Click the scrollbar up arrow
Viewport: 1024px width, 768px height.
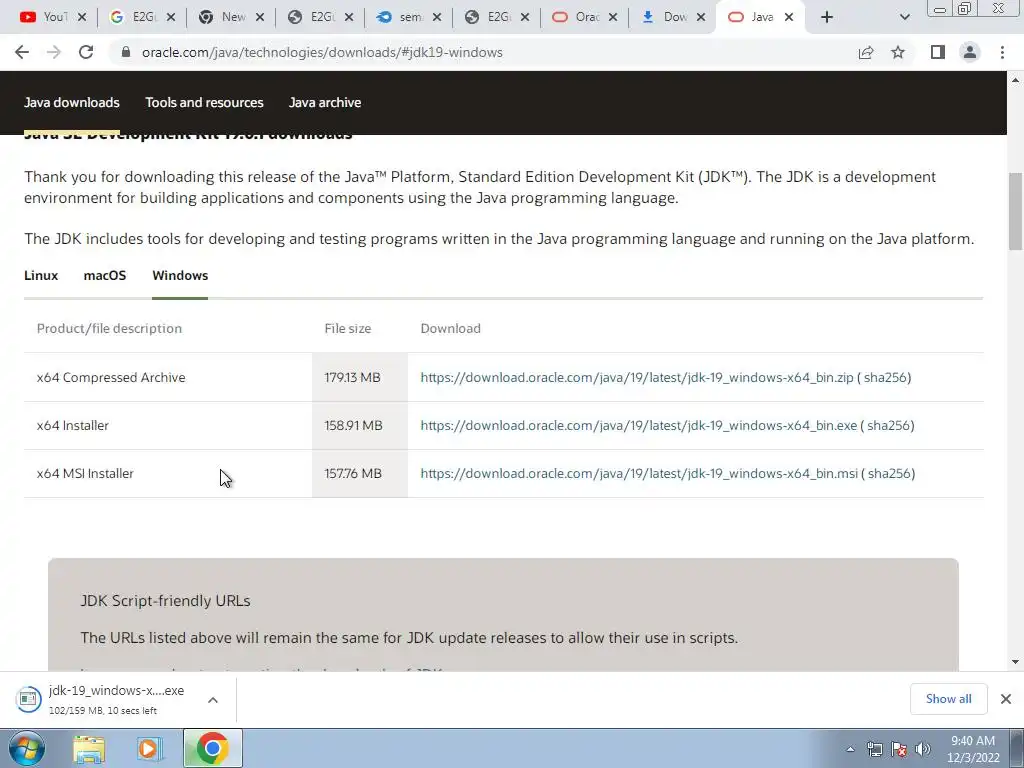pos(1015,80)
